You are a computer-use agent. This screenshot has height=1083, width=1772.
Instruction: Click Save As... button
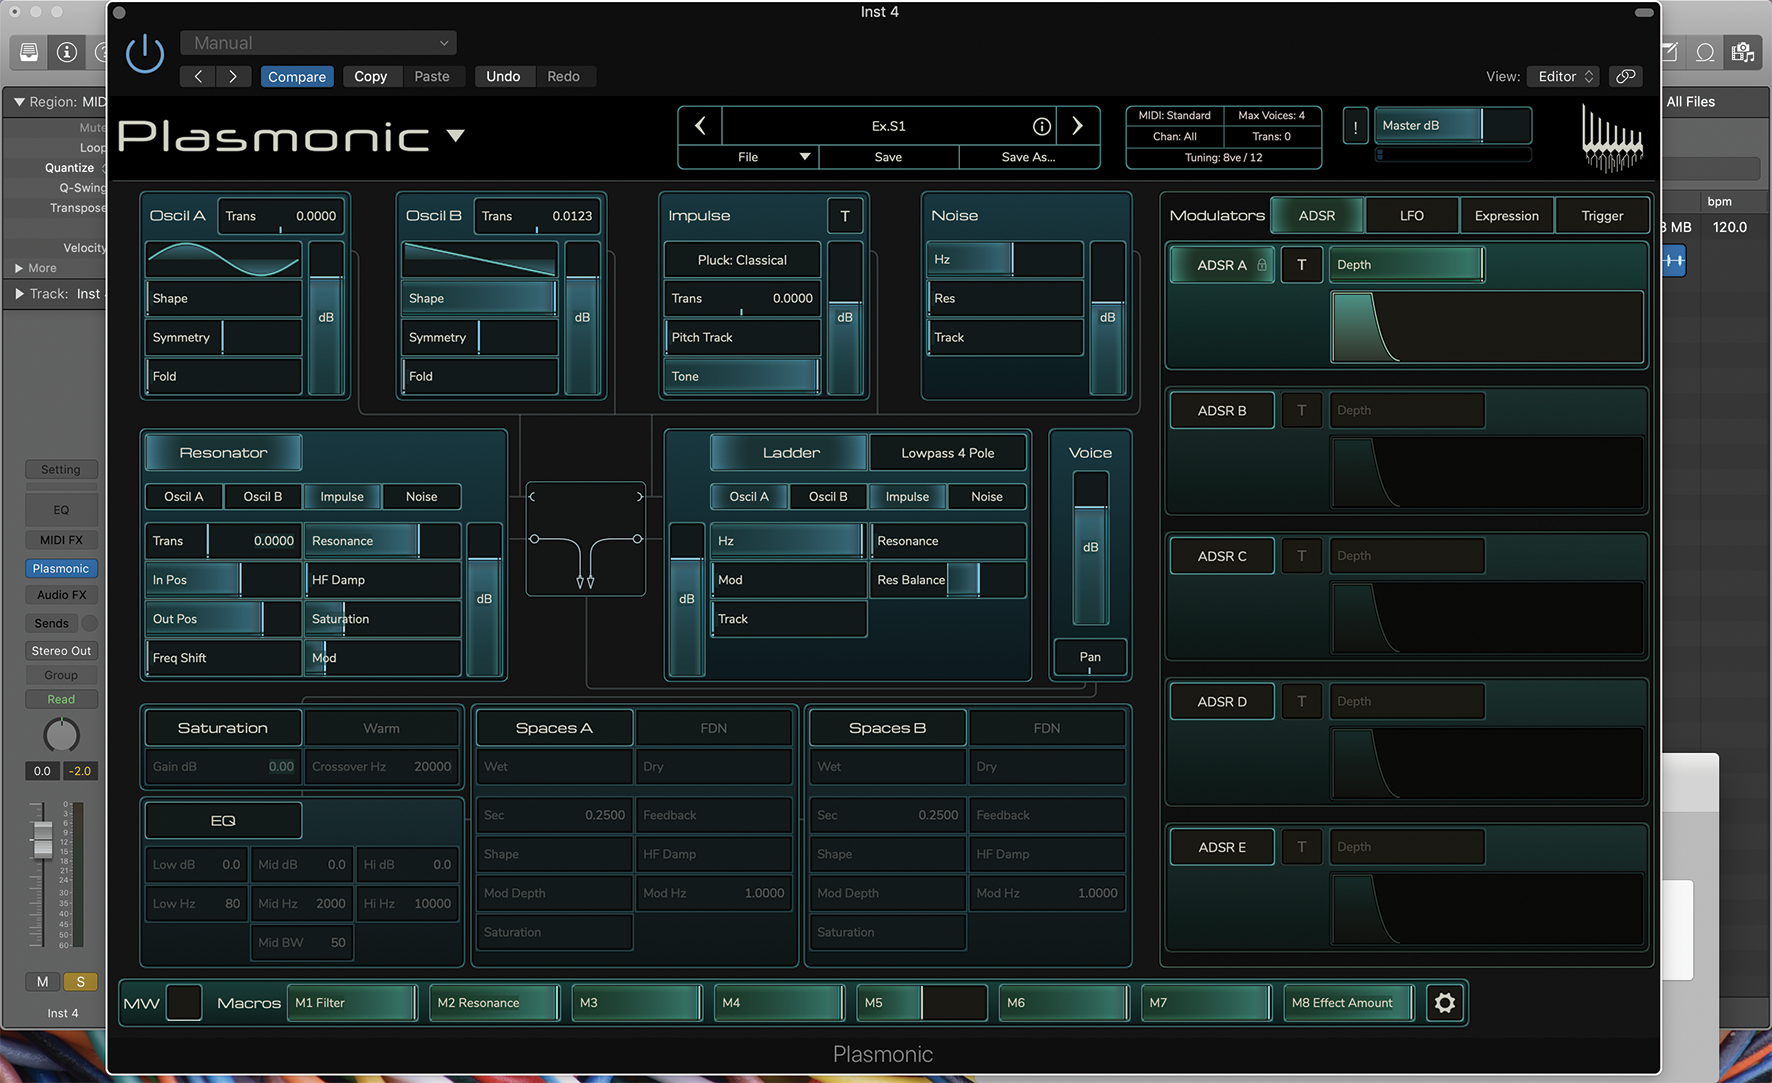pyautogui.click(x=1029, y=157)
